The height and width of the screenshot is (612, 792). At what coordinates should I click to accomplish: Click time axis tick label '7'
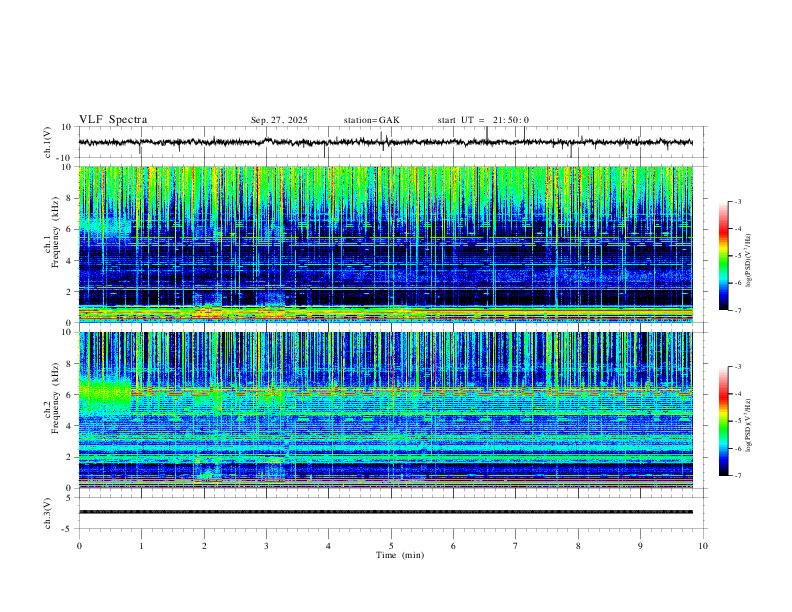(516, 546)
